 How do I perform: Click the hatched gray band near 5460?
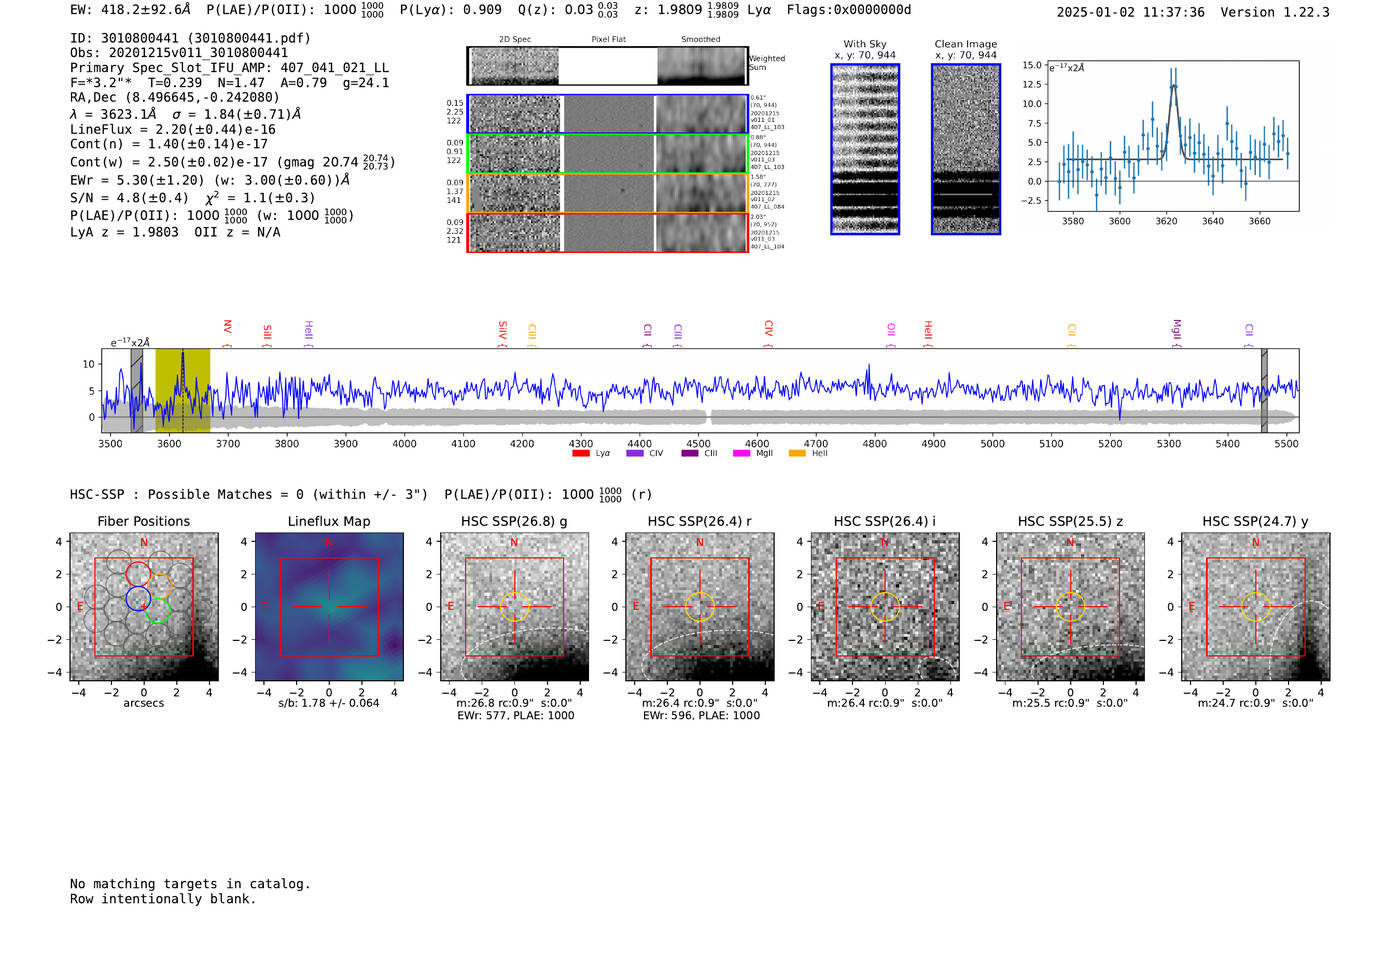coord(1264,390)
